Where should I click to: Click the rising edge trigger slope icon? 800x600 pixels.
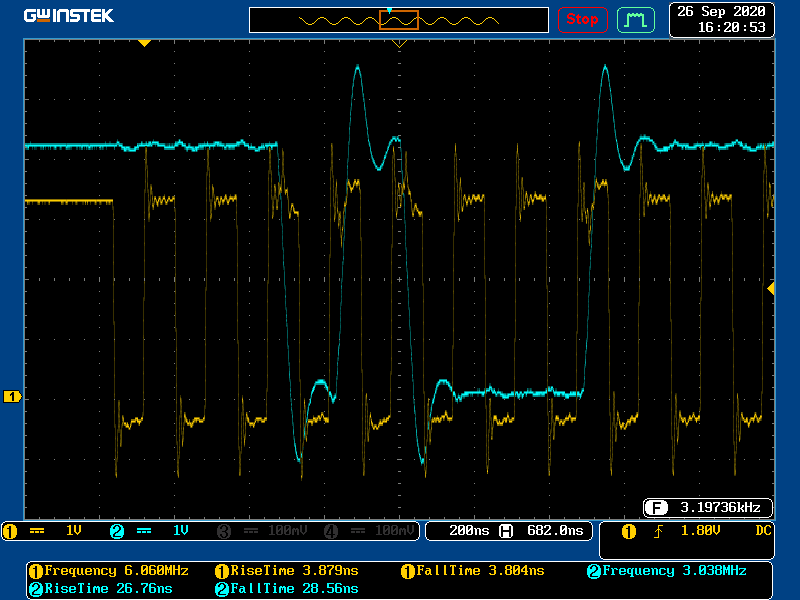658,531
